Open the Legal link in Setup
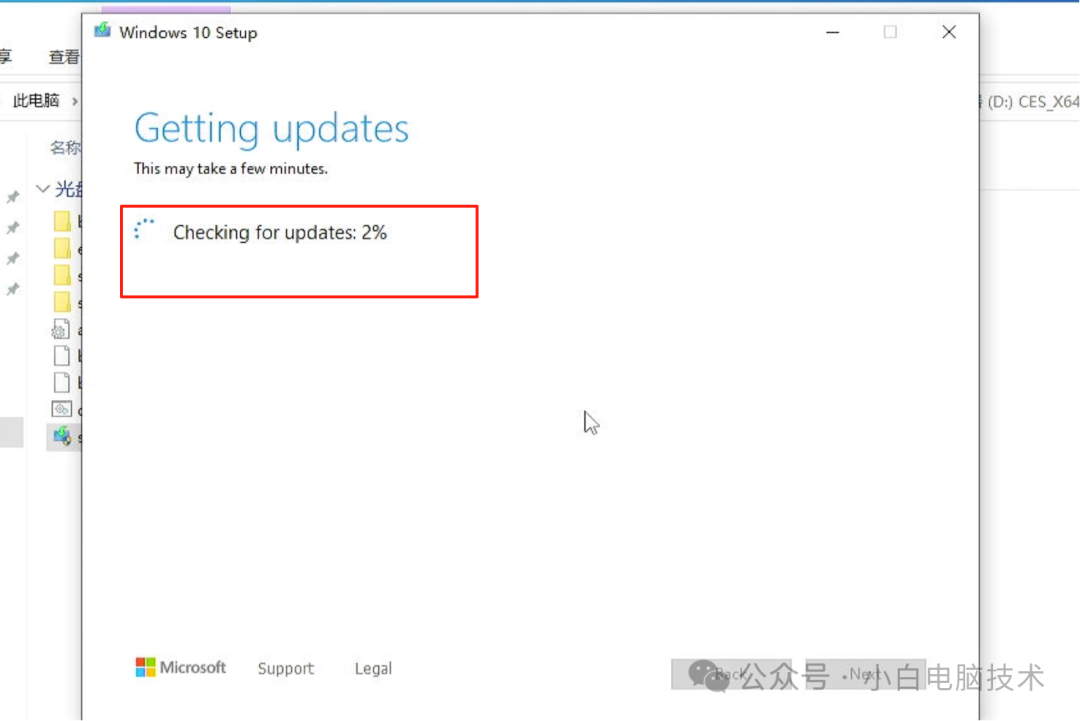This screenshot has width=1080, height=721. [373, 668]
